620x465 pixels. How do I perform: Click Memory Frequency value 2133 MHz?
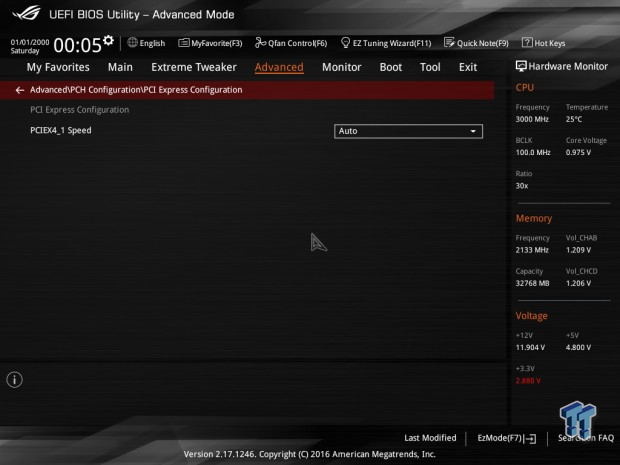coord(532,250)
